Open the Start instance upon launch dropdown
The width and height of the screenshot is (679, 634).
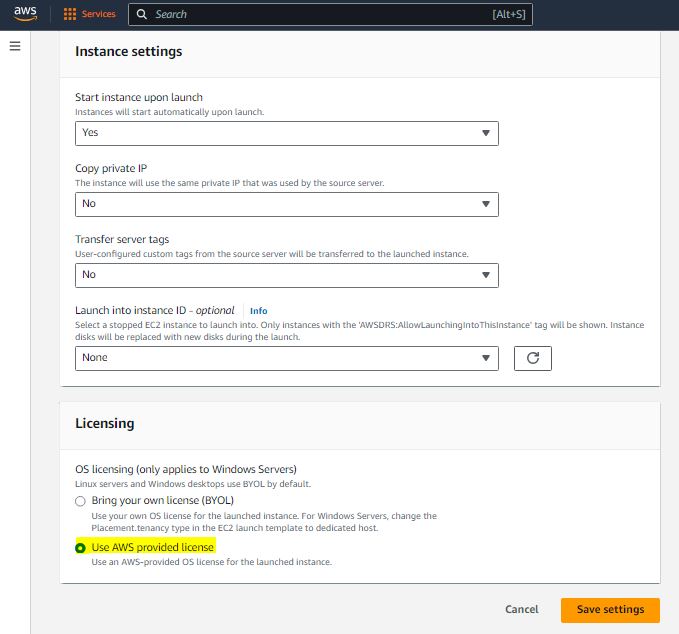point(286,133)
